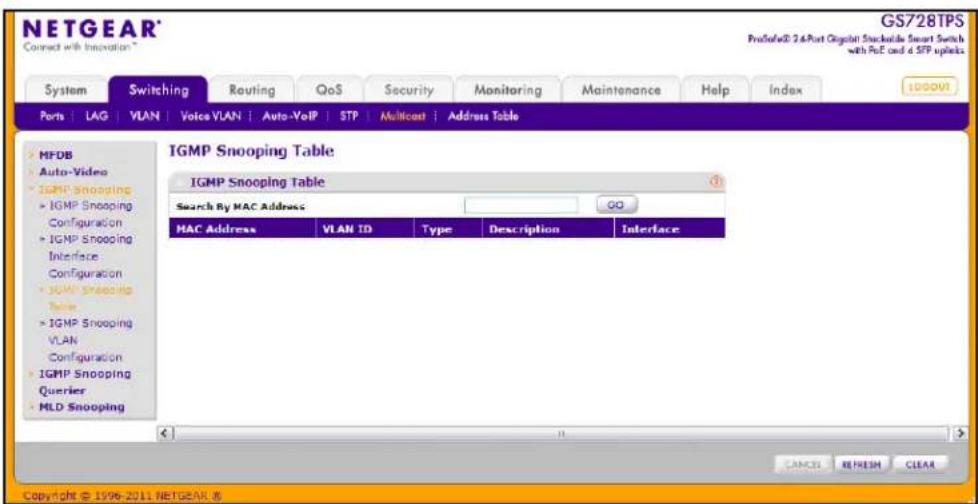Open the QoS tab
978x504 pixels.
click(x=329, y=90)
